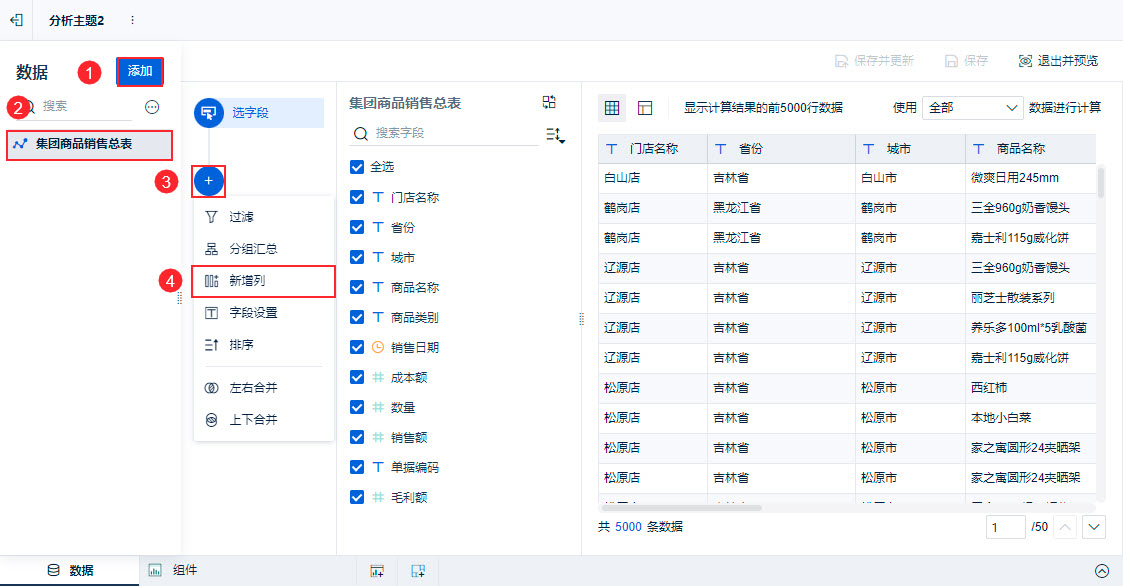Uncheck the 全选 checkbox
The image size is (1123, 586).
(357, 167)
